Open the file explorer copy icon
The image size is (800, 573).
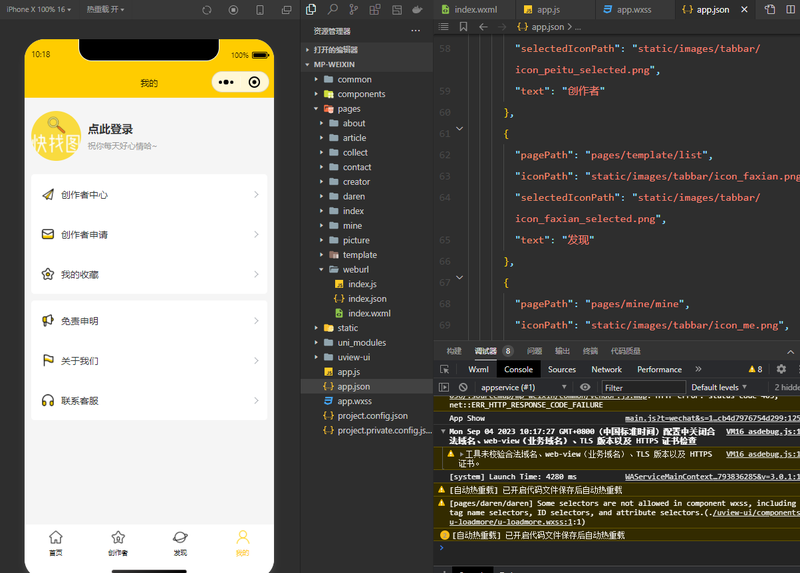point(311,9)
